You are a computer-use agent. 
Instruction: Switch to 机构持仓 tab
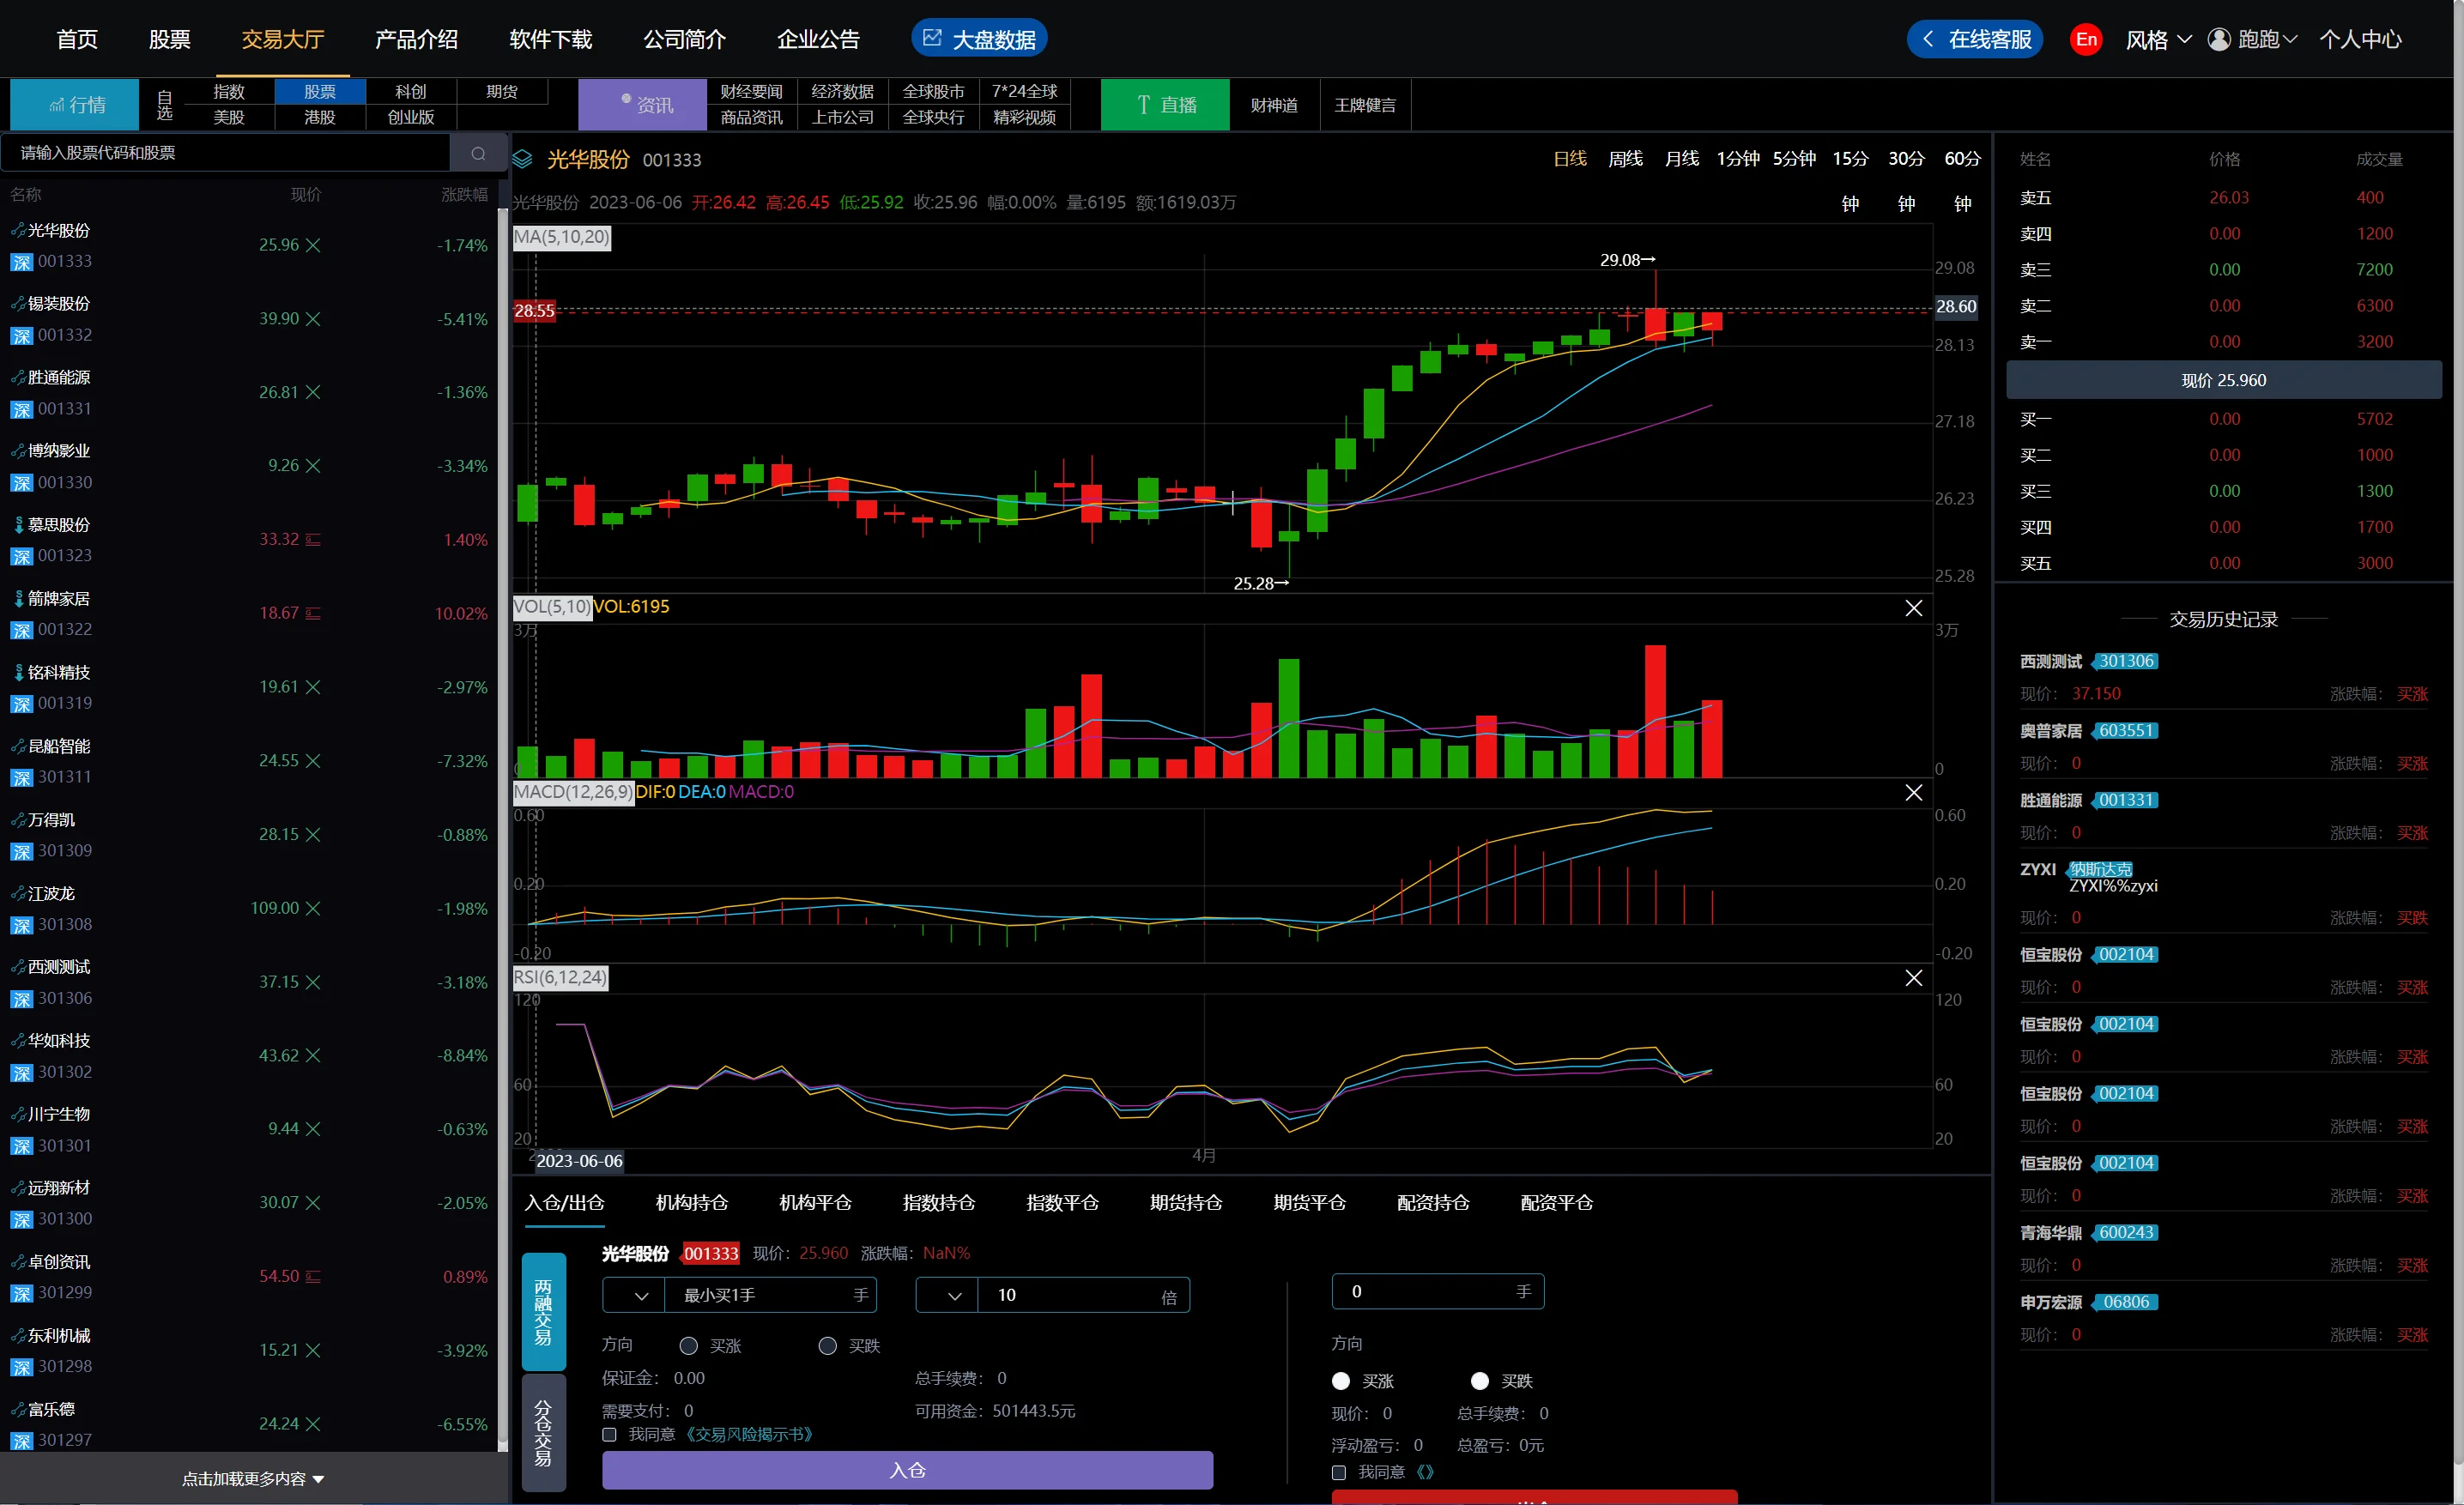click(x=691, y=1202)
